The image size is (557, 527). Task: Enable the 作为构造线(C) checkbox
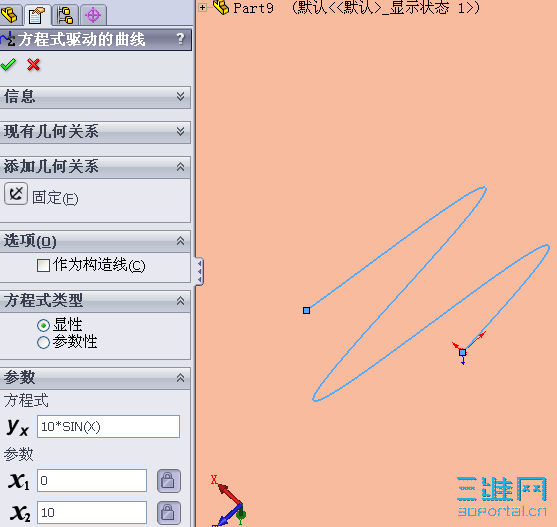point(43,265)
